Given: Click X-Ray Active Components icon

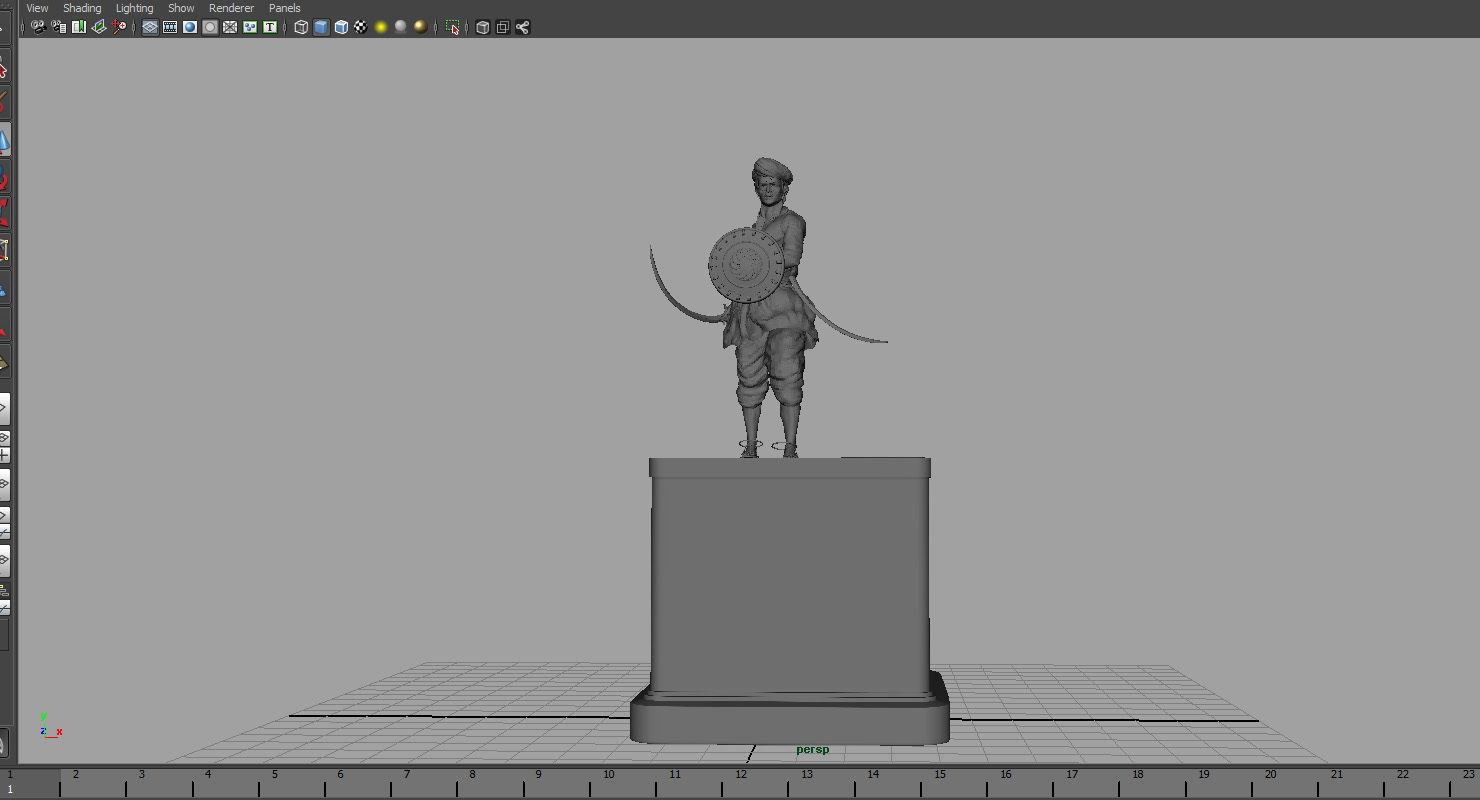Looking at the screenshot, I should click(x=503, y=27).
